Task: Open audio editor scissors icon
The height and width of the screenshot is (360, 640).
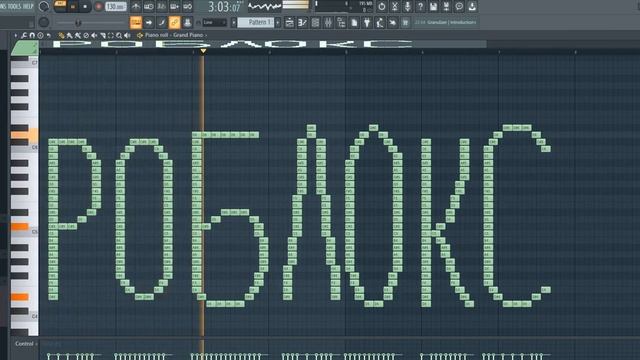Action: pyautogui.click(x=394, y=7)
